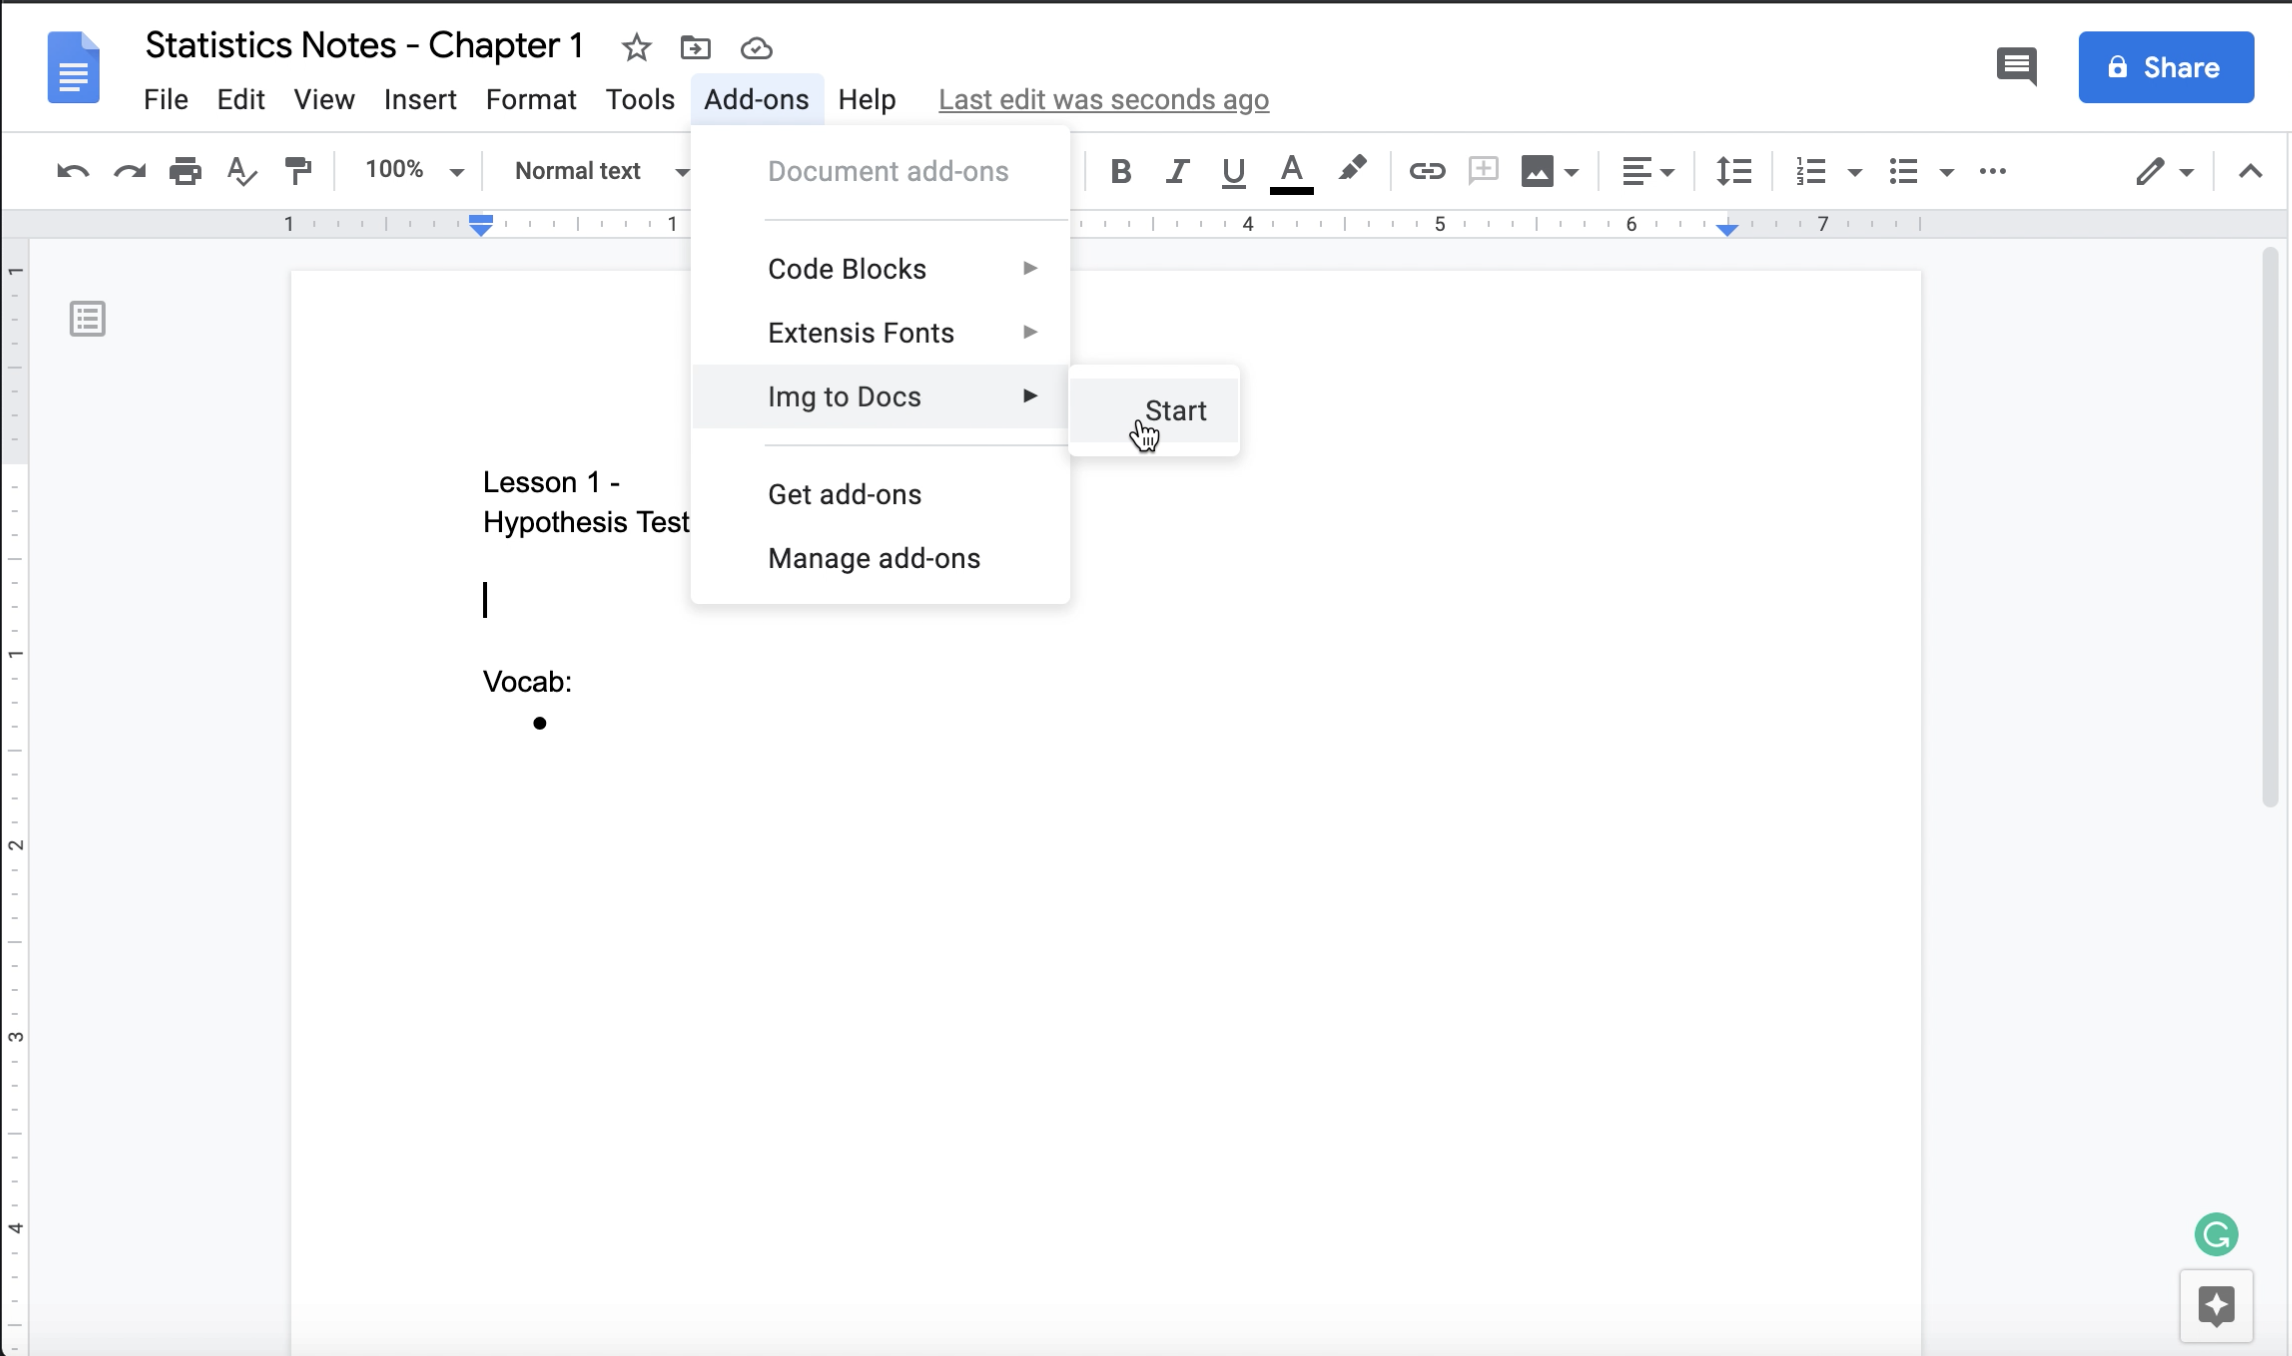This screenshot has width=2292, height=1356.
Task: Click the Insert link icon
Action: (1426, 171)
